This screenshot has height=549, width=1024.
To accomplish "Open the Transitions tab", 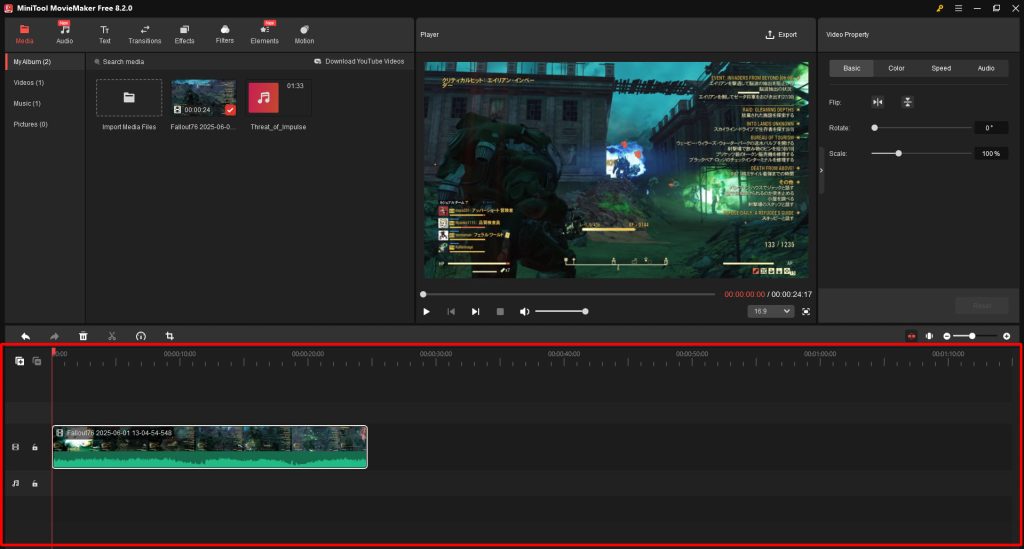I will (144, 34).
